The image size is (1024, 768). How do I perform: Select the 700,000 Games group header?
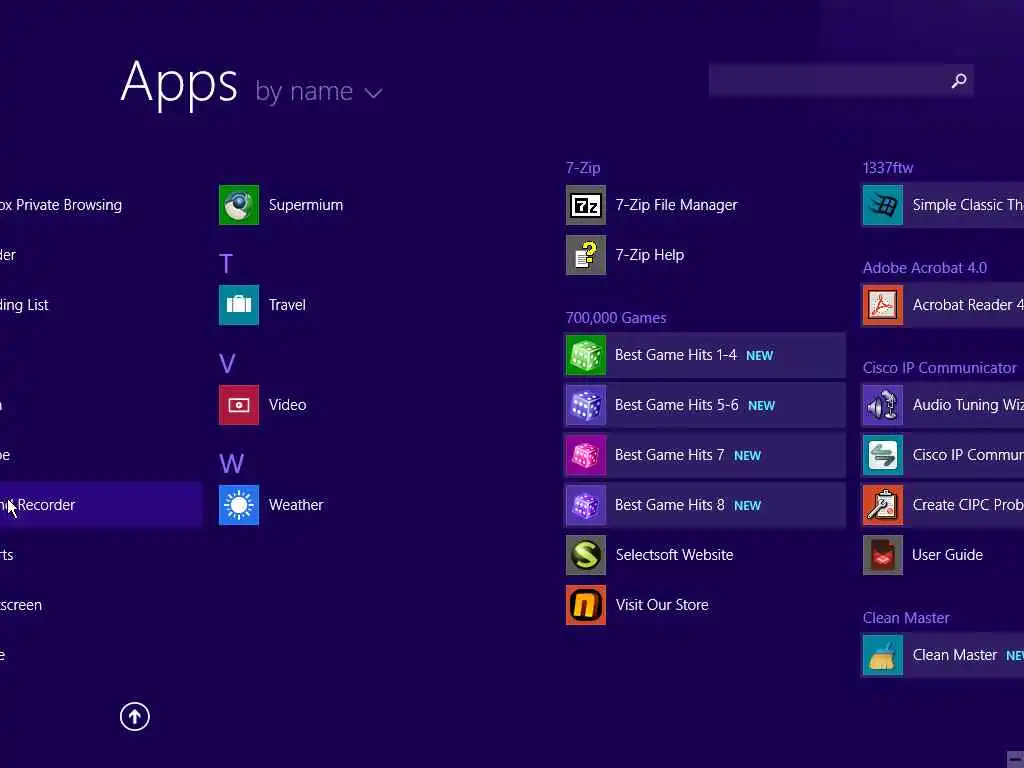point(616,318)
